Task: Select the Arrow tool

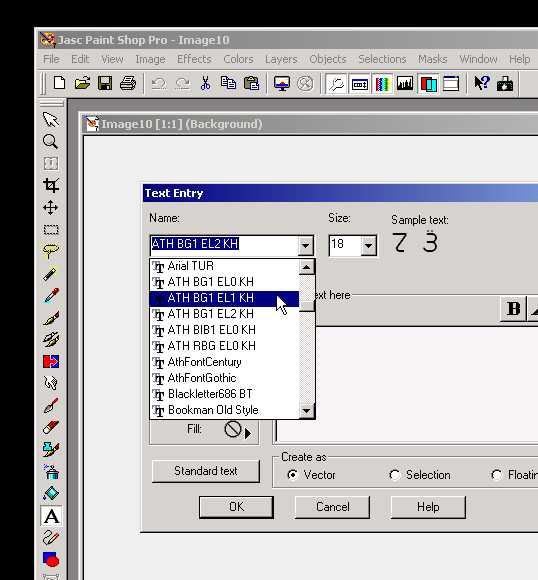Action: [x=51, y=119]
